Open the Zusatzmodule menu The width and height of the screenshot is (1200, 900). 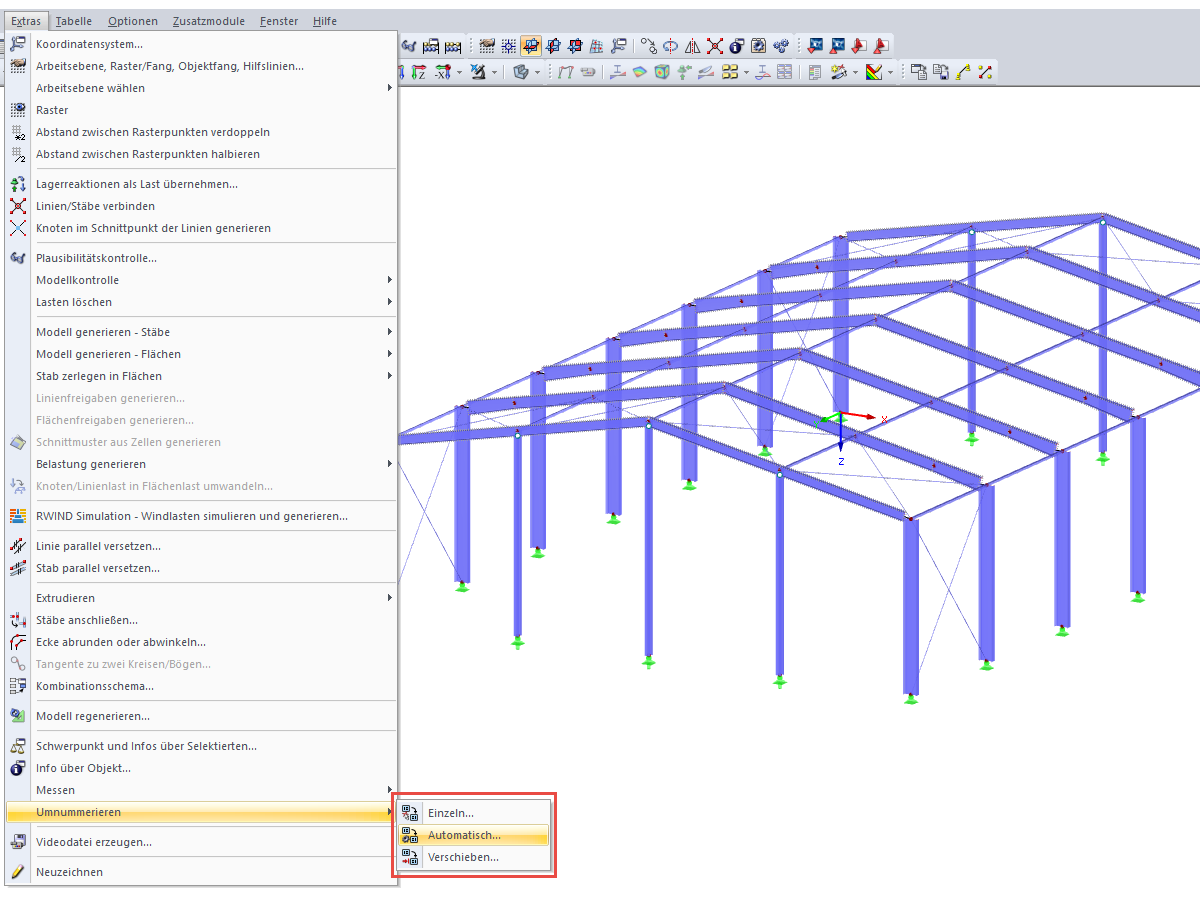[x=208, y=21]
